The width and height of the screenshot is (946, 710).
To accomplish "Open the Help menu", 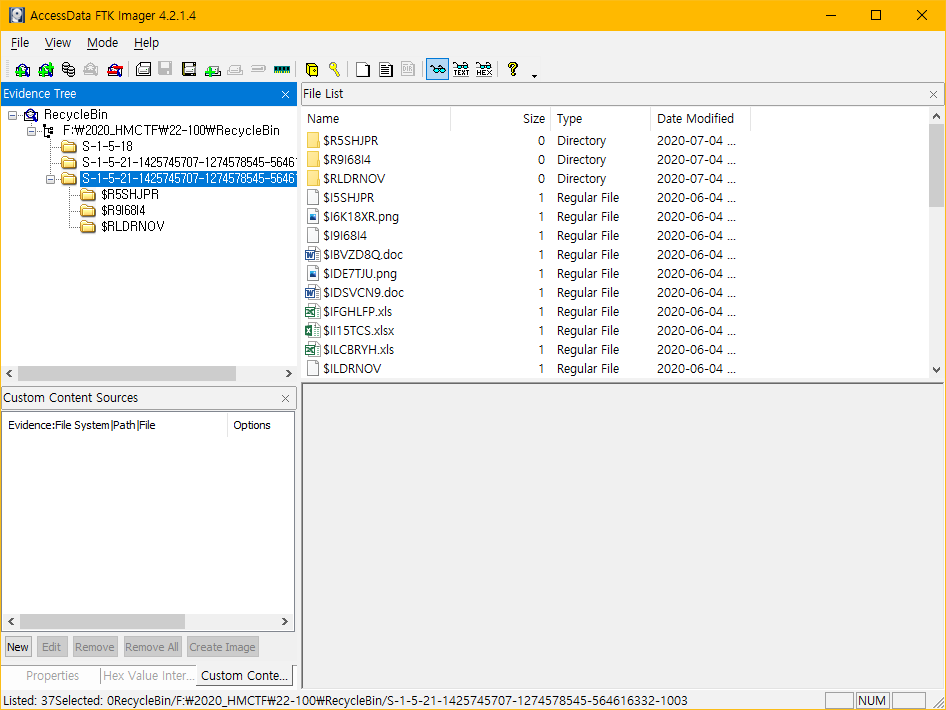I will [x=147, y=43].
